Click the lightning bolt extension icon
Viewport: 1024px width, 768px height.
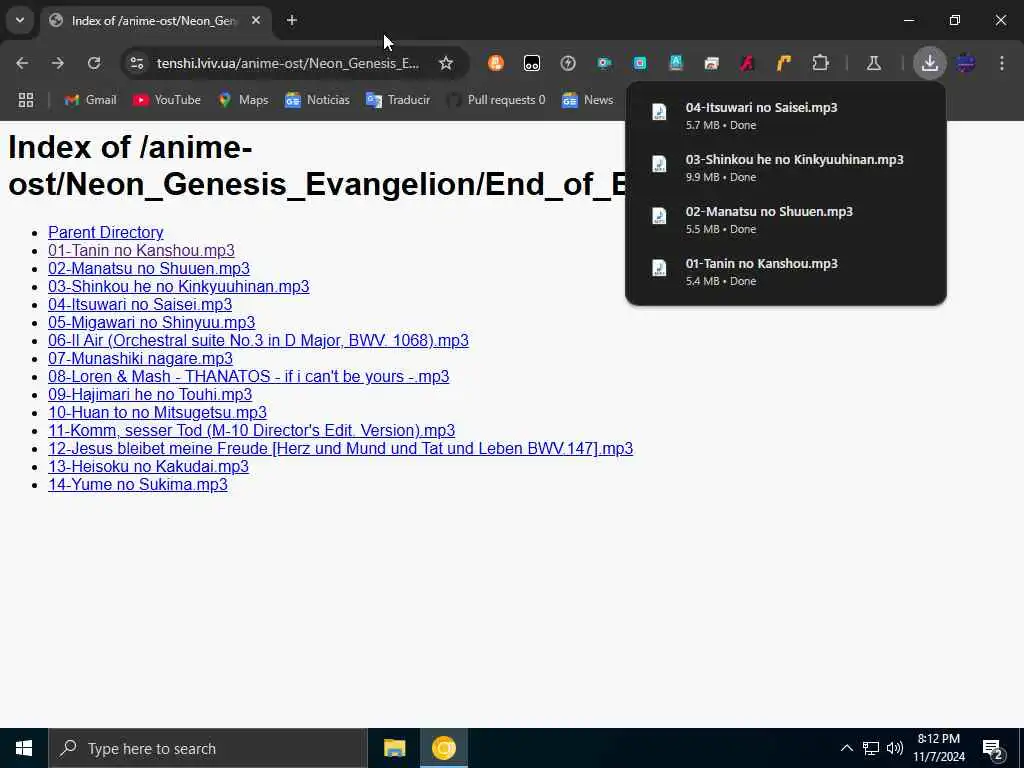click(568, 63)
